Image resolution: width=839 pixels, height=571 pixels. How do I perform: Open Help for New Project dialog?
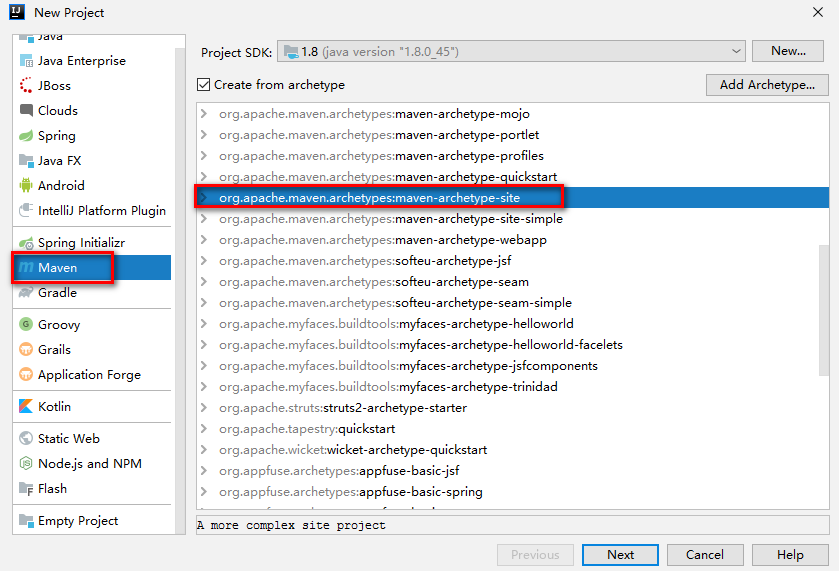tap(790, 555)
